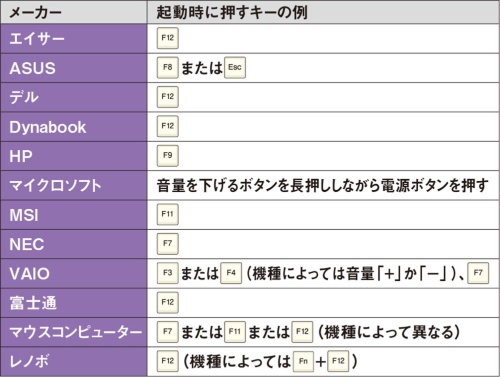Click the 起動時に押すキーの例 column header
This screenshot has width=500, height=377.
(x=323, y=12)
